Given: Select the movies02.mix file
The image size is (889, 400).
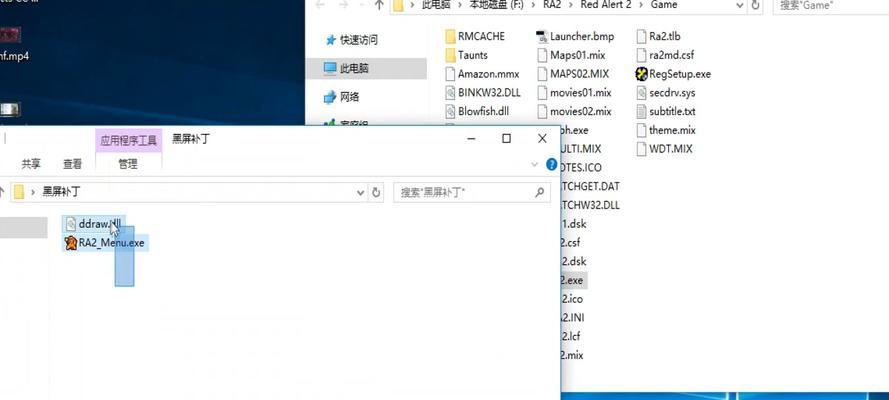Looking at the screenshot, I should coord(574,111).
